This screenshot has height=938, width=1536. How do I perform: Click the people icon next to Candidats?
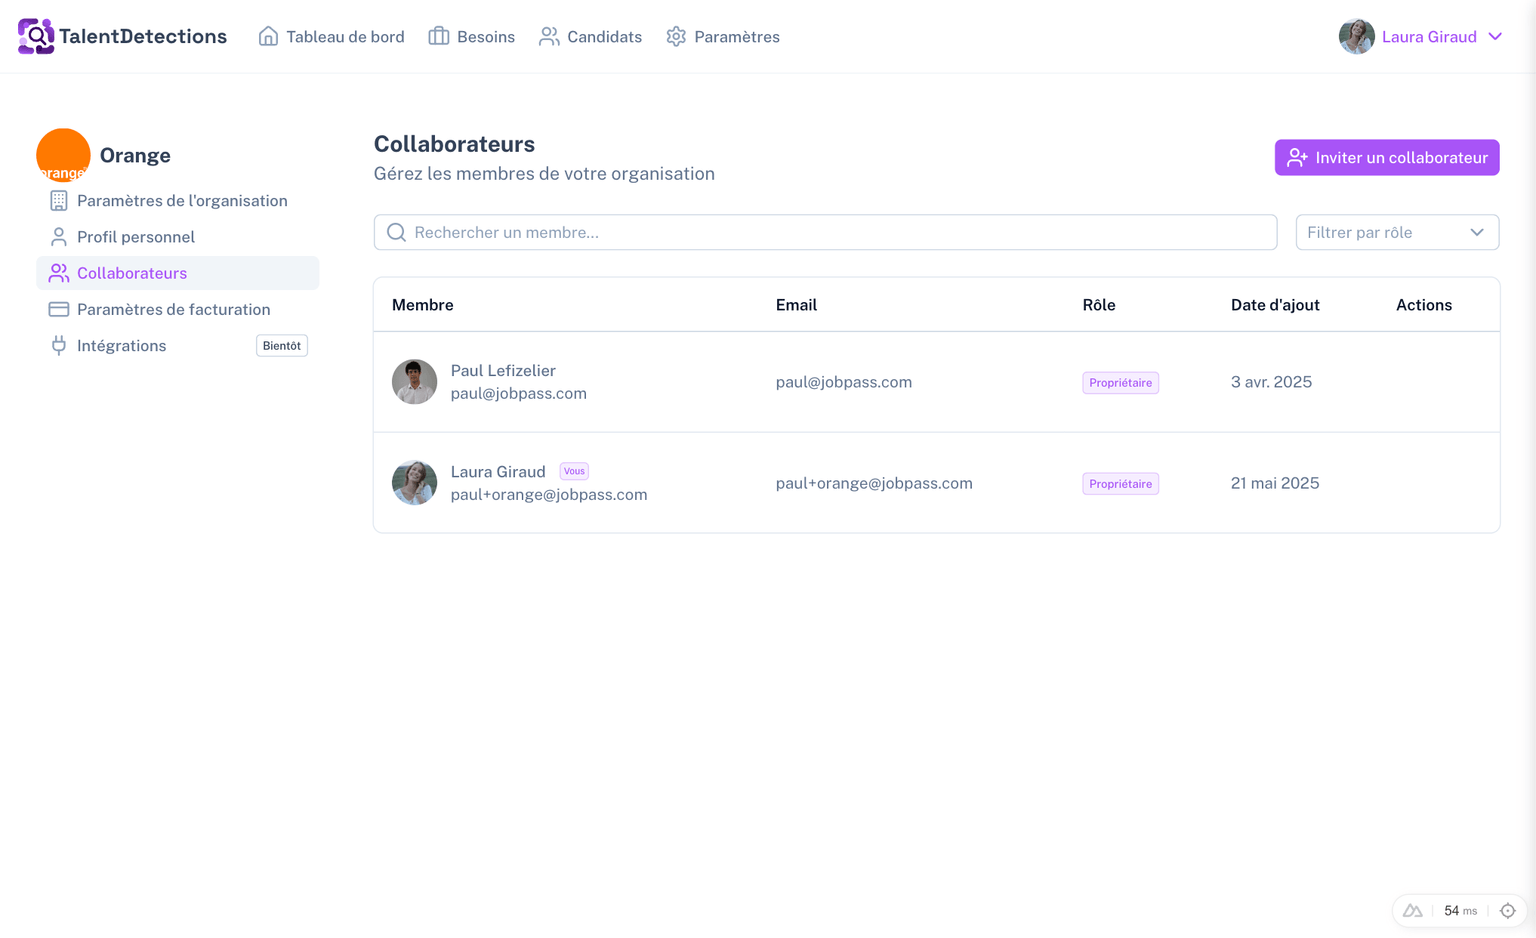click(x=548, y=36)
